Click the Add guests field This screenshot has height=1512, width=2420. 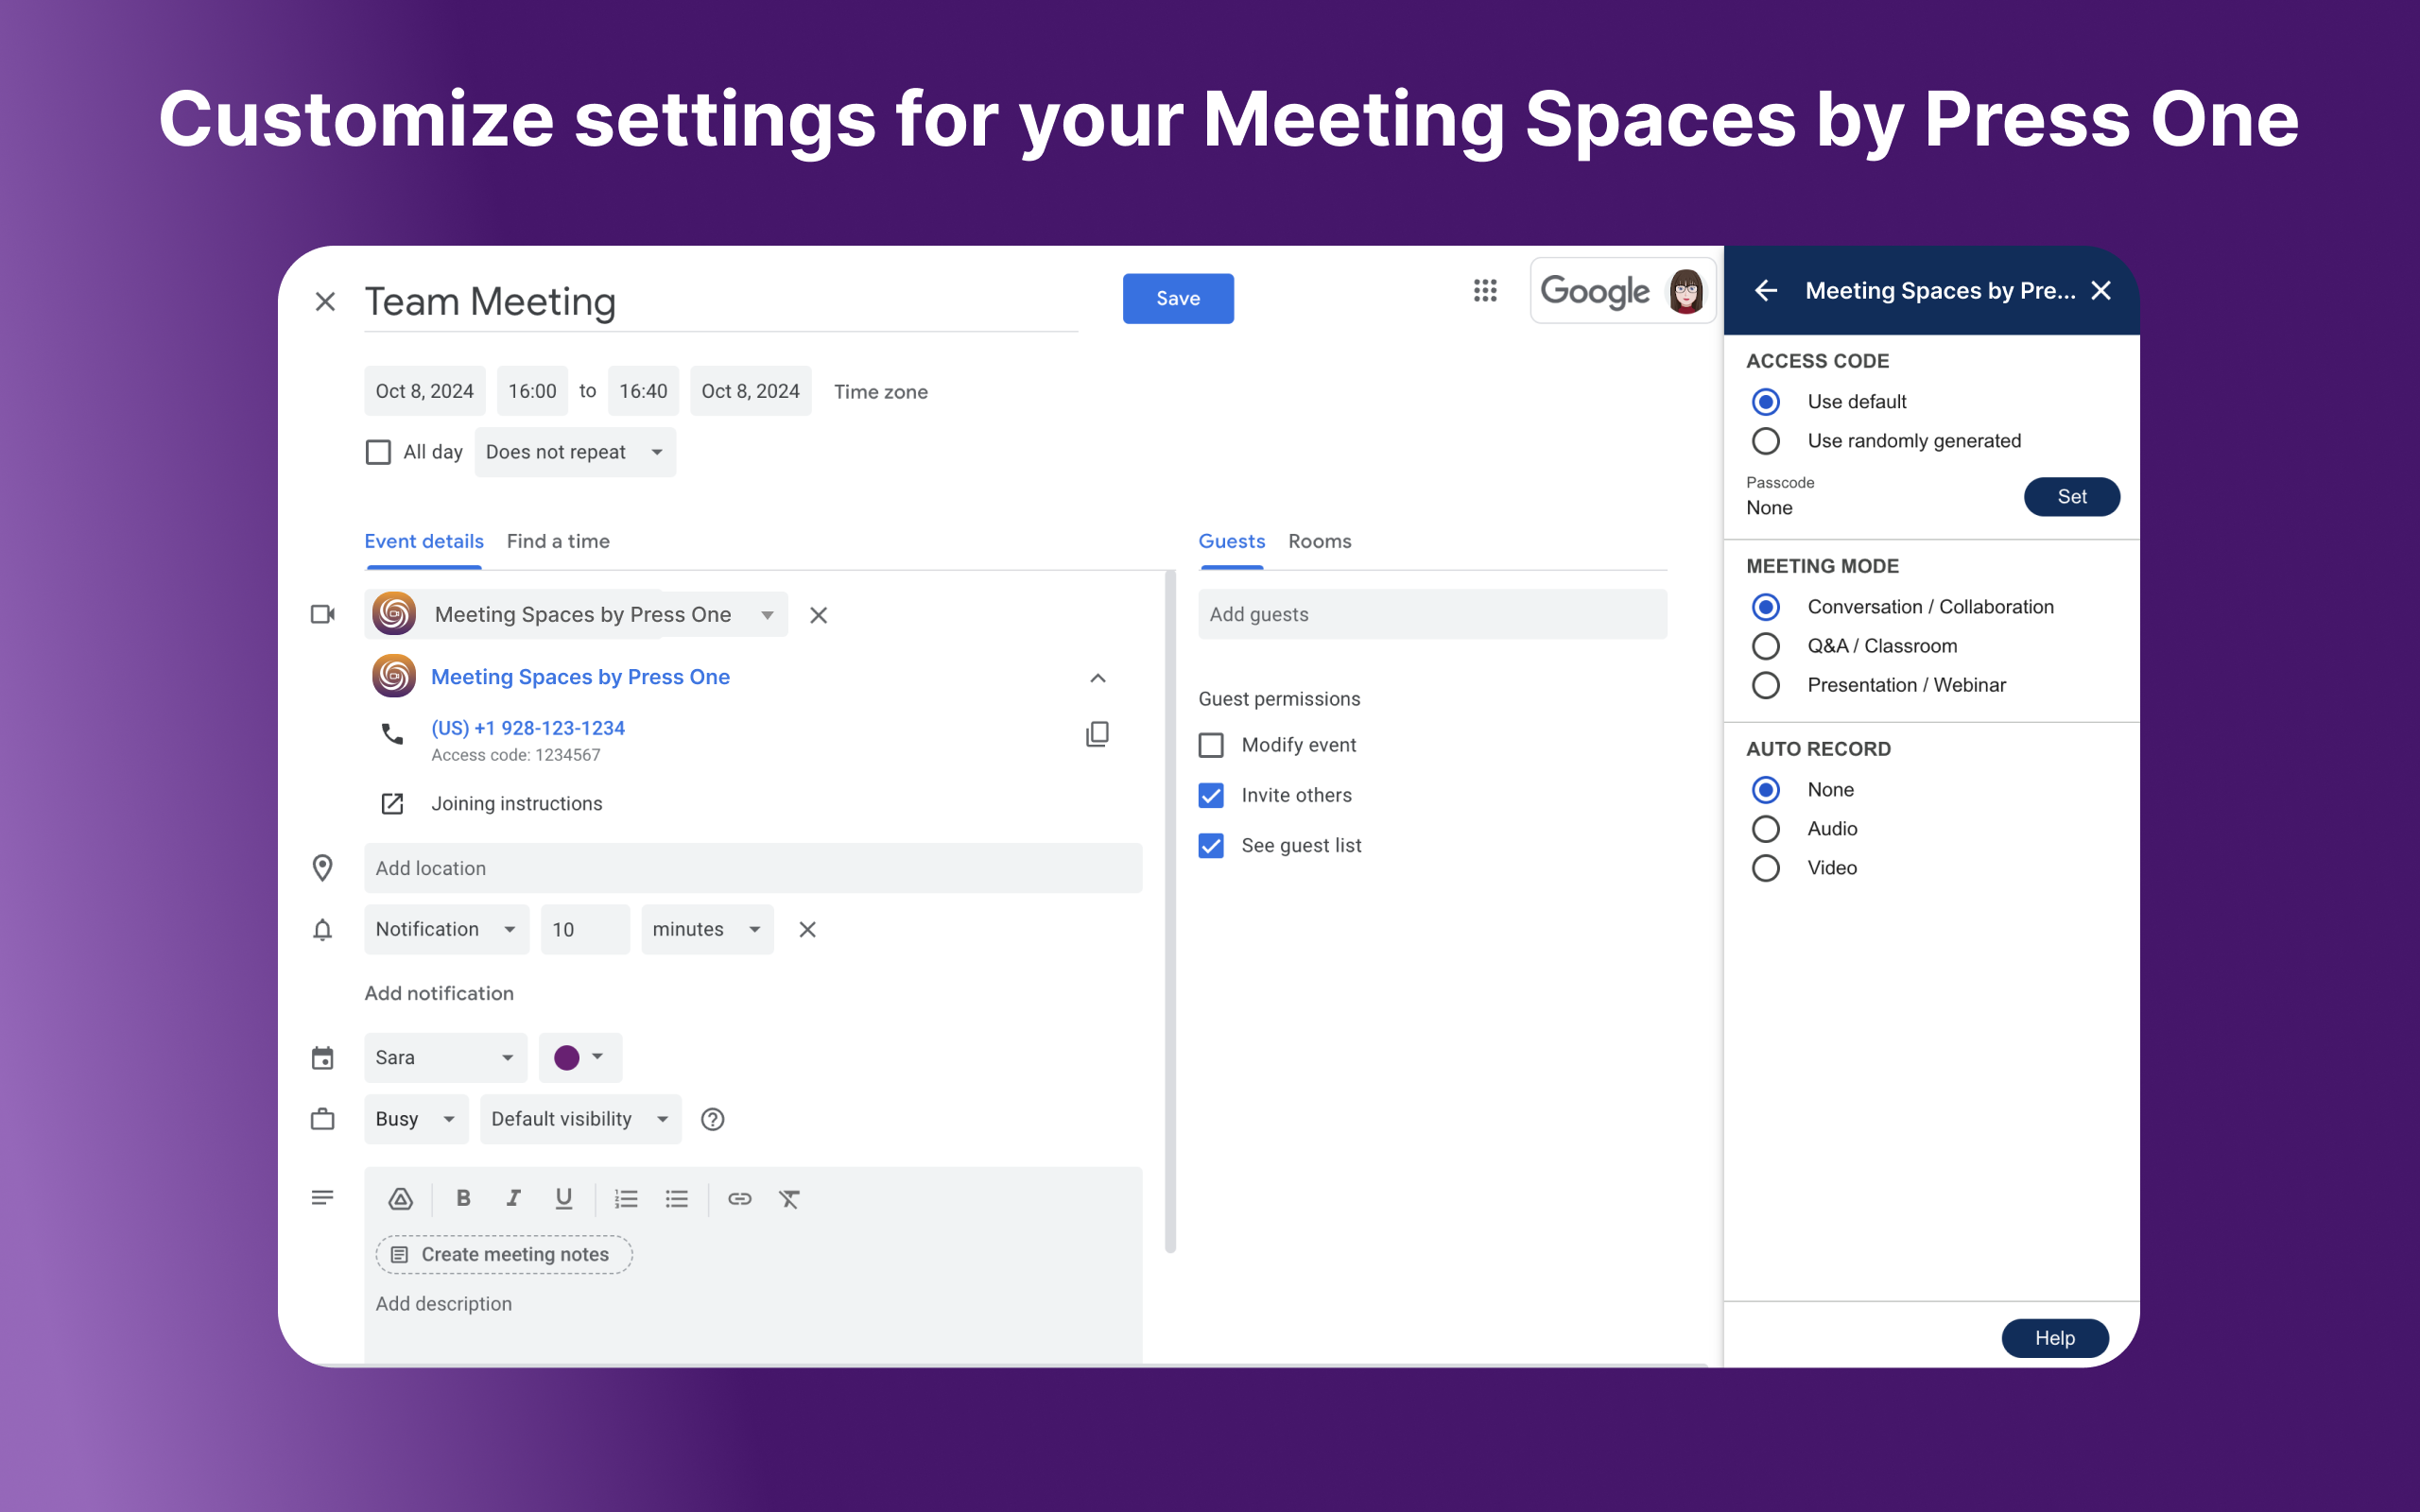[x=1431, y=614]
